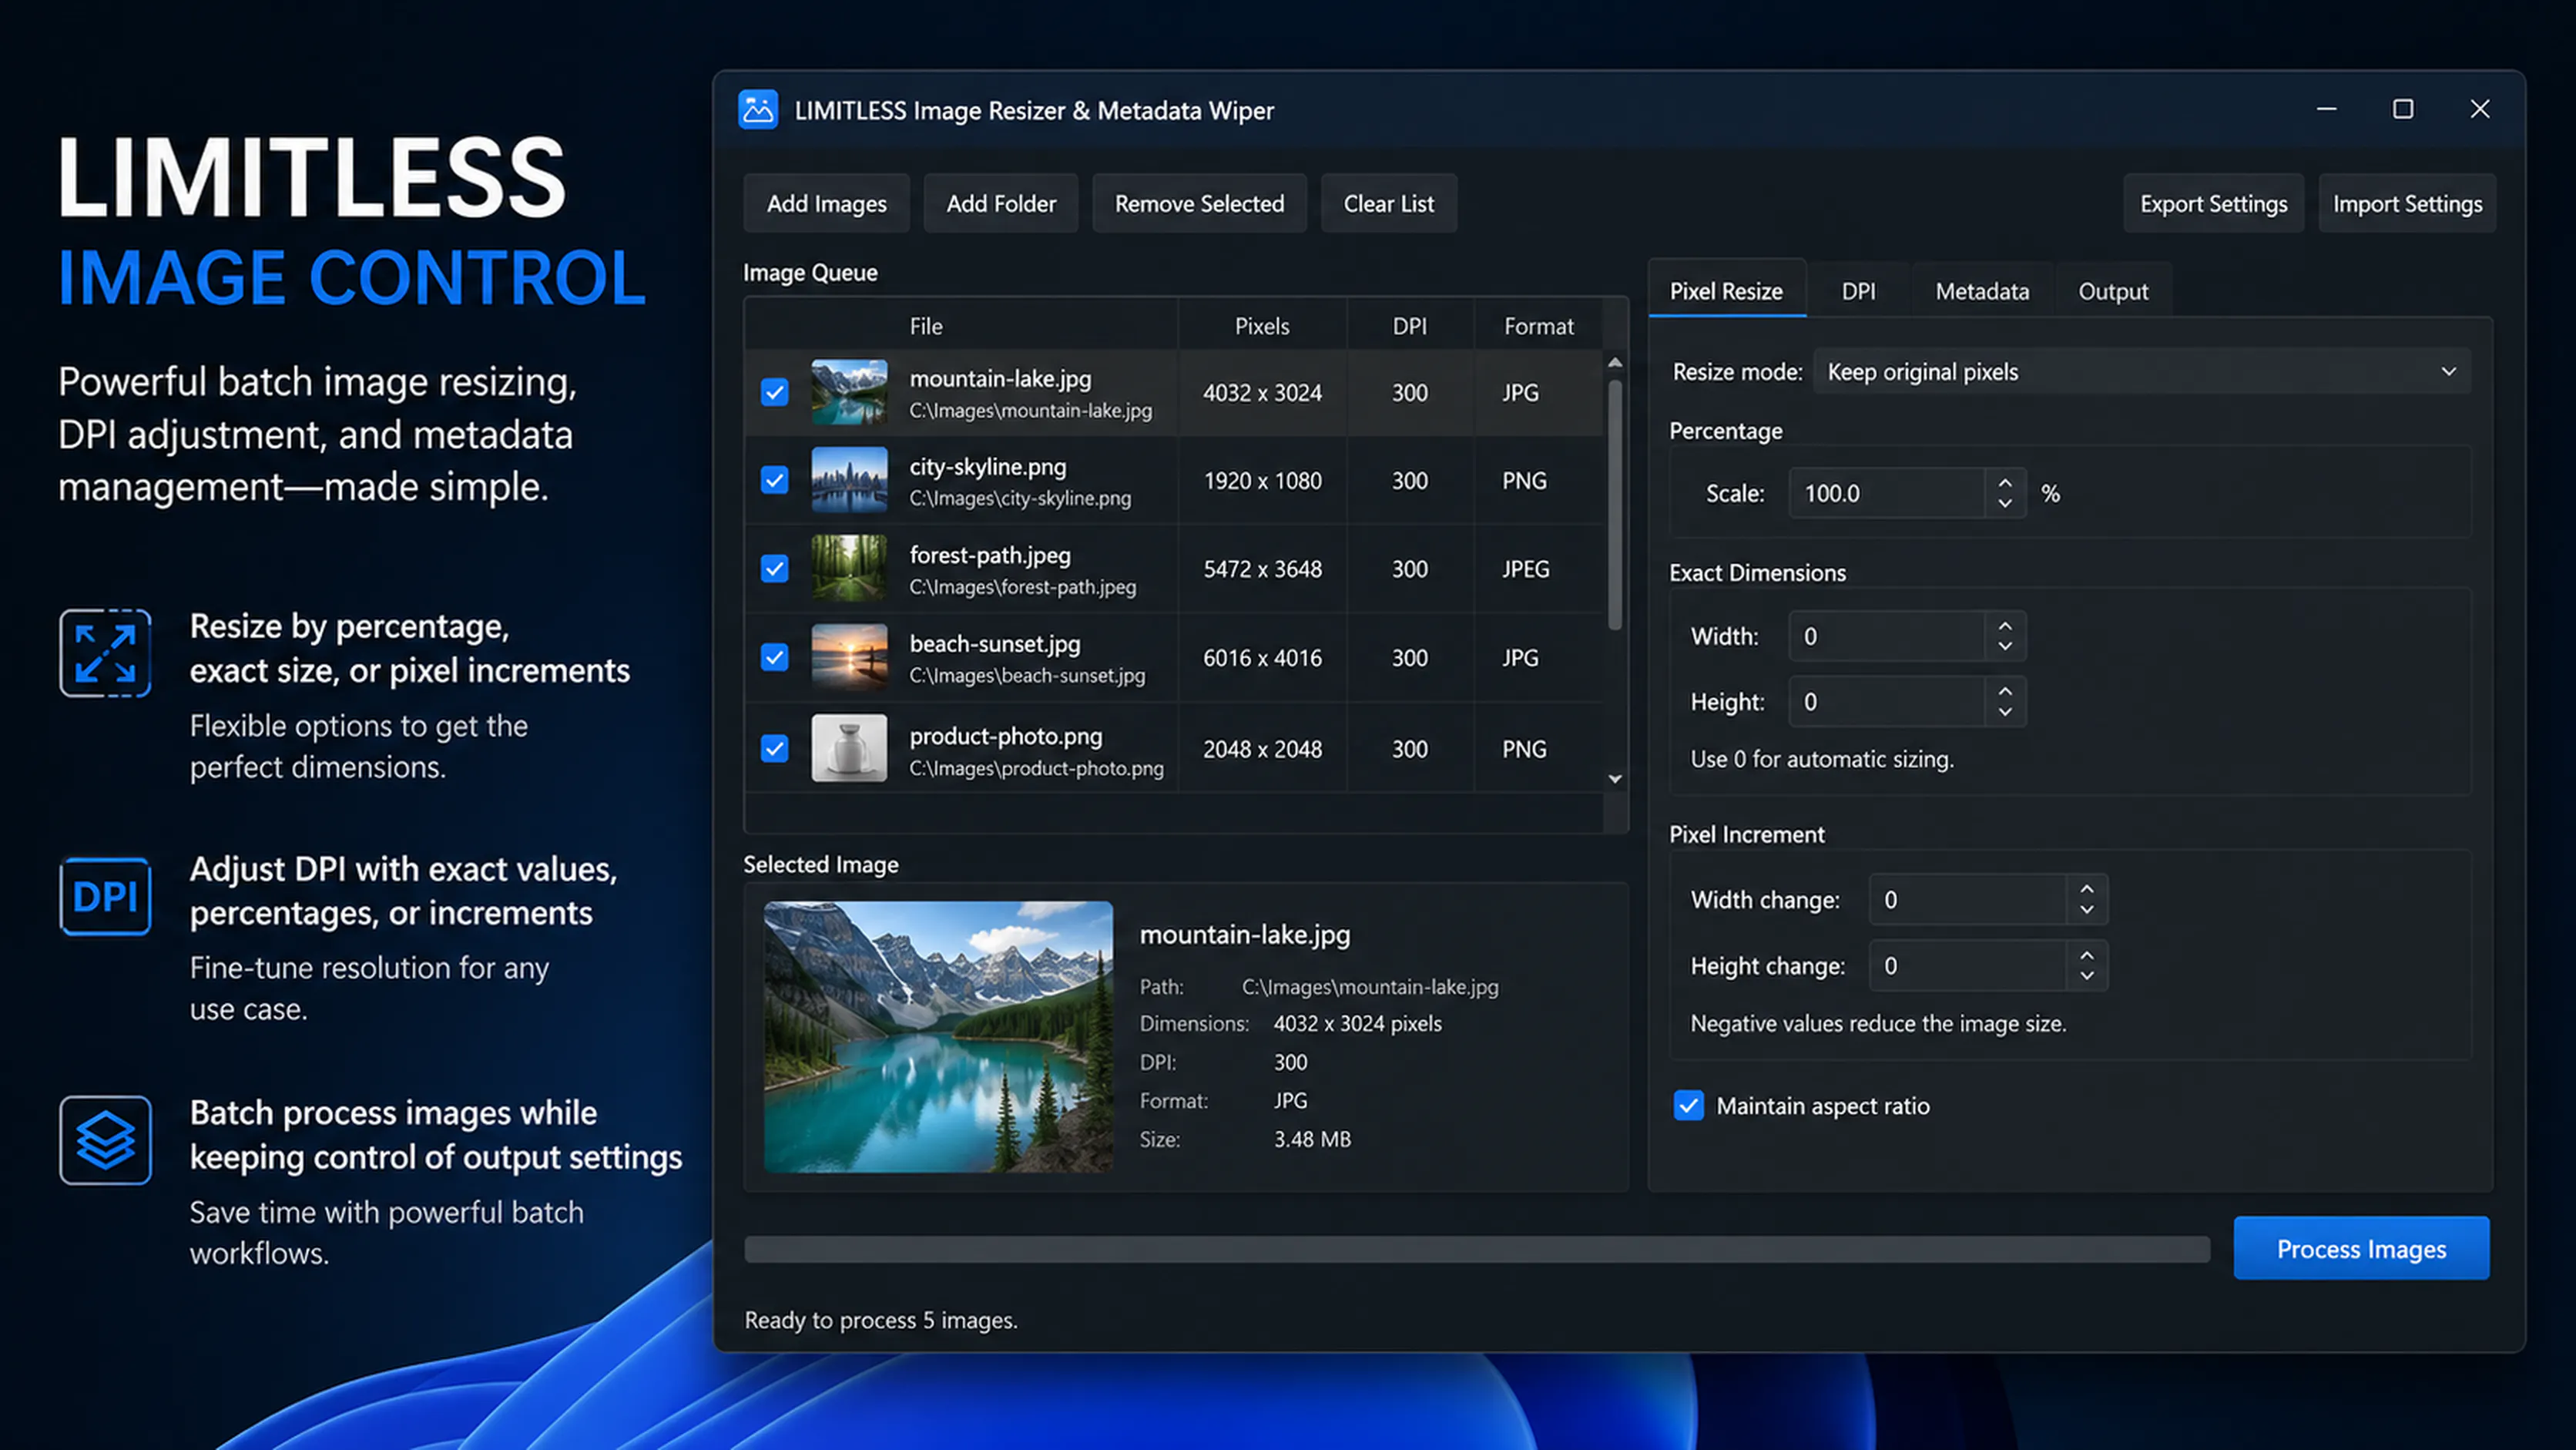Decrease exact Height with down arrow

coord(2005,713)
